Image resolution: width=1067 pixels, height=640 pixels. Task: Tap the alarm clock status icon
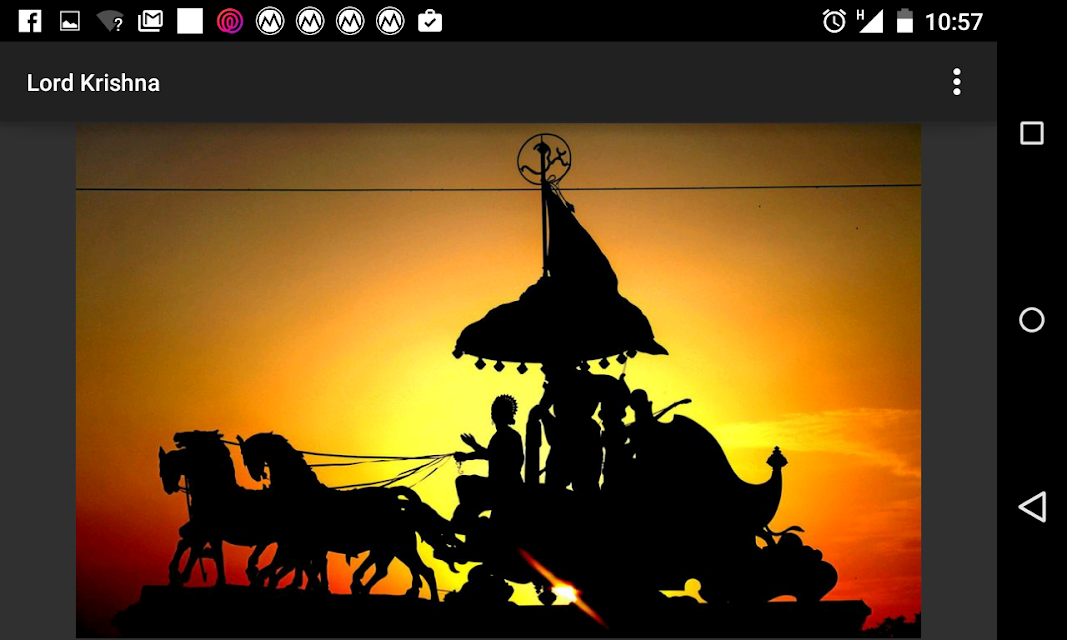coord(834,21)
